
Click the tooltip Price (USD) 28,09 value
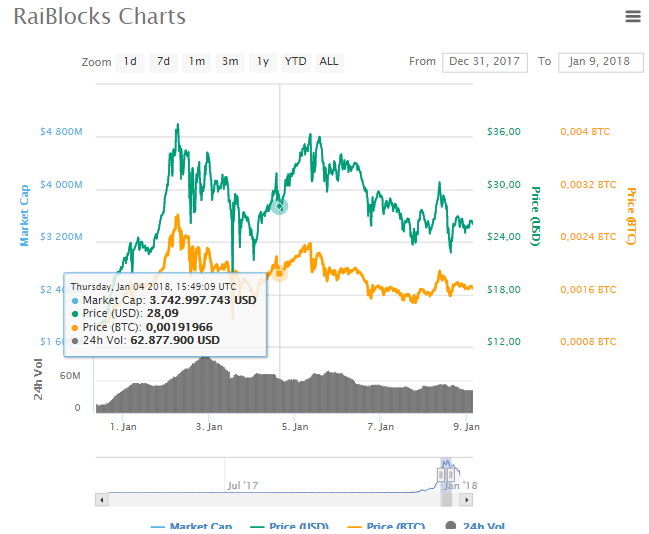[x=163, y=313]
